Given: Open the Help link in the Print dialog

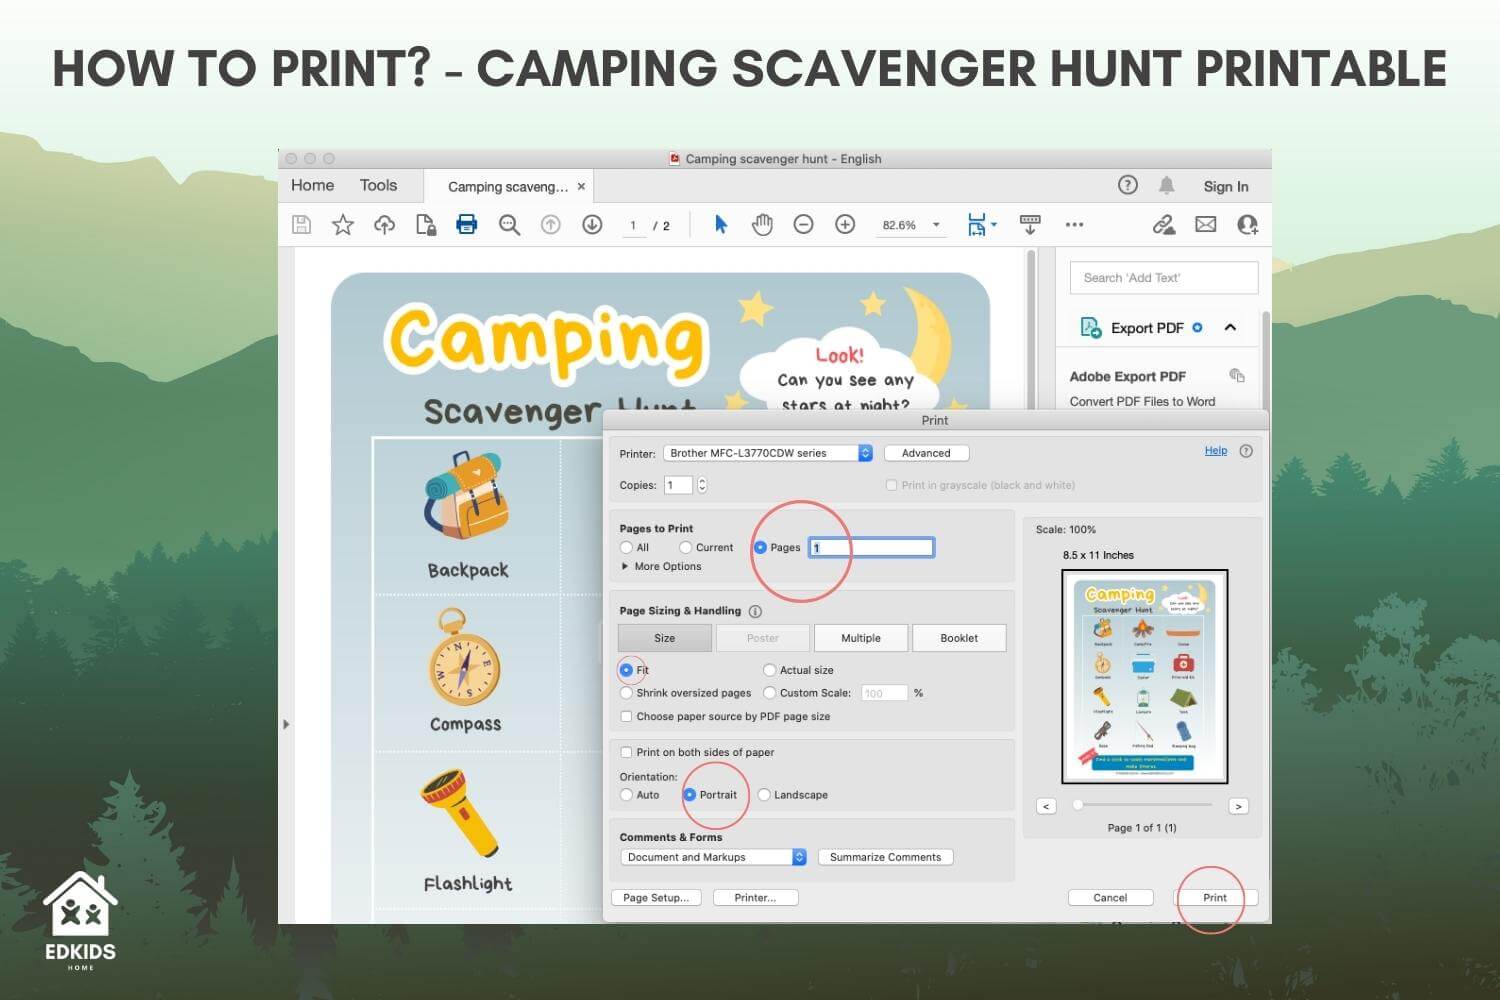Looking at the screenshot, I should coord(1215,450).
